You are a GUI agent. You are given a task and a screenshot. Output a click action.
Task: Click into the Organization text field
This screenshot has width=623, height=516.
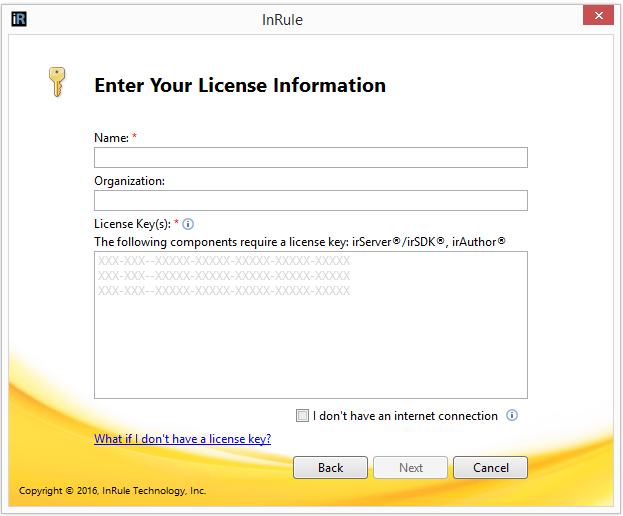point(310,201)
